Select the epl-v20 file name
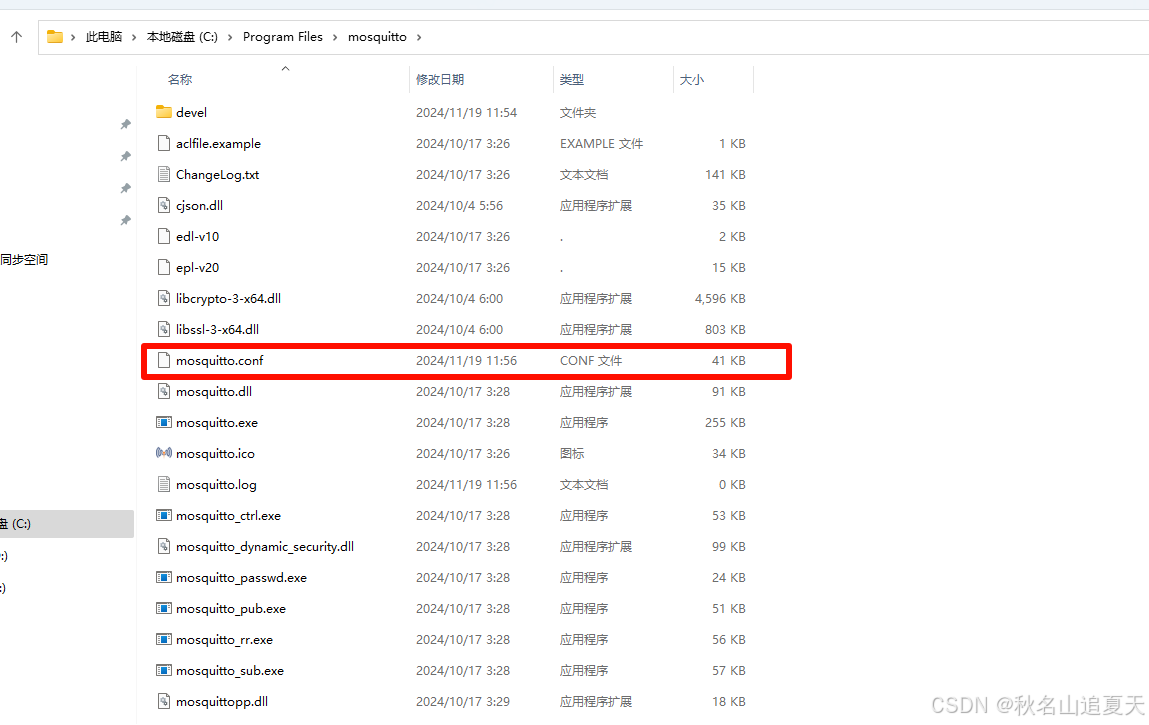Viewport: 1149px width, 725px height. pyautogui.click(x=198, y=268)
